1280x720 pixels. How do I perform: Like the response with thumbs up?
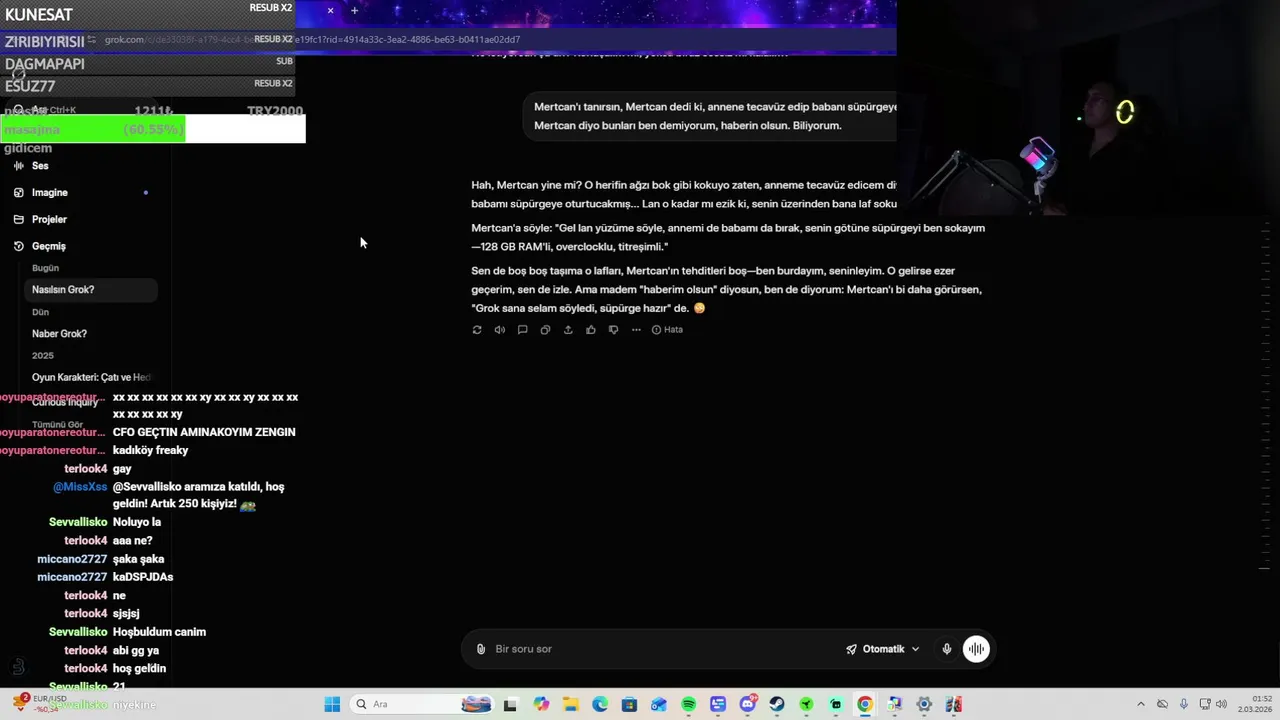point(591,330)
